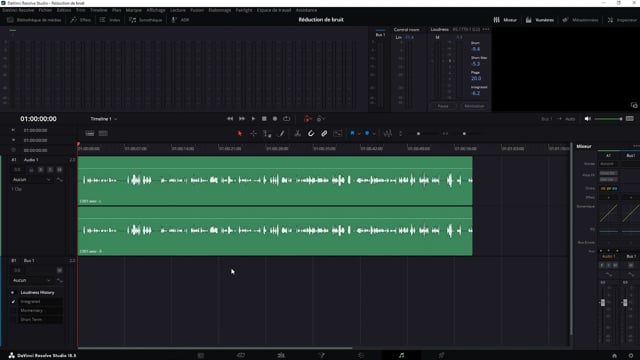The width and height of the screenshot is (640, 360).
Task: Open the flag color dropdown arrow
Action: pos(359,133)
